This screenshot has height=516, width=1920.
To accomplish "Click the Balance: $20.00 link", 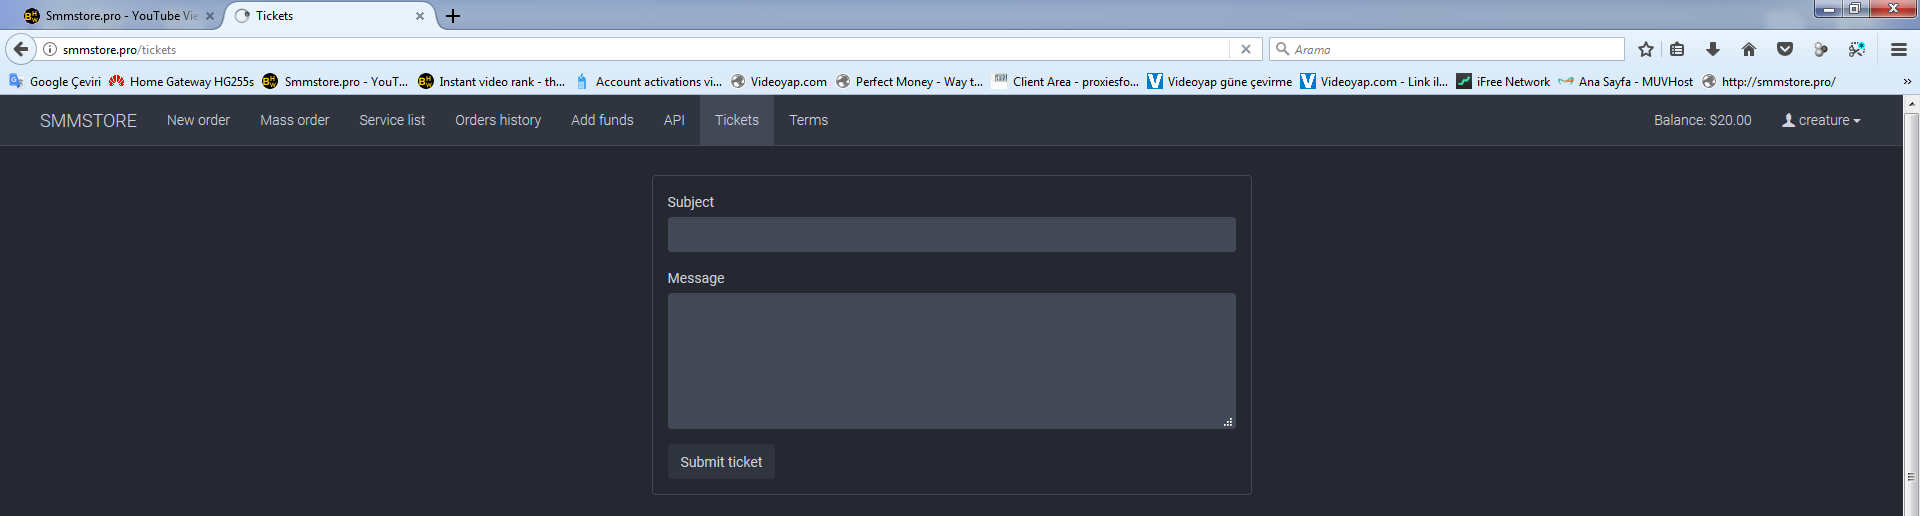I will (x=1703, y=120).
